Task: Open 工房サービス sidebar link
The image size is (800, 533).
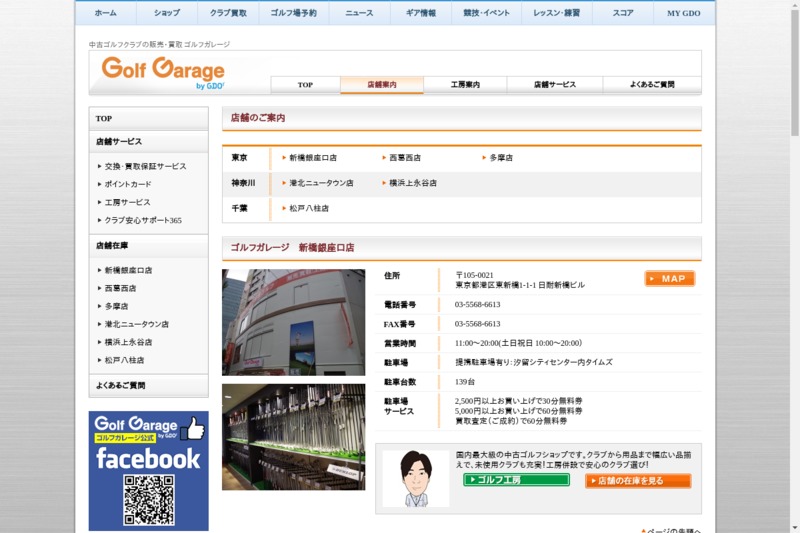Action: point(127,202)
